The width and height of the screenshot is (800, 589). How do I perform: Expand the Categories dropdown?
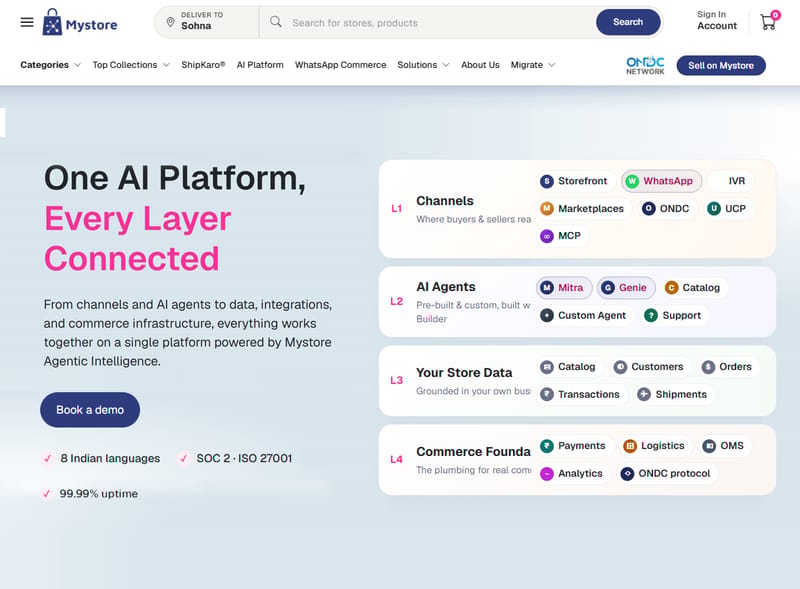(x=51, y=65)
